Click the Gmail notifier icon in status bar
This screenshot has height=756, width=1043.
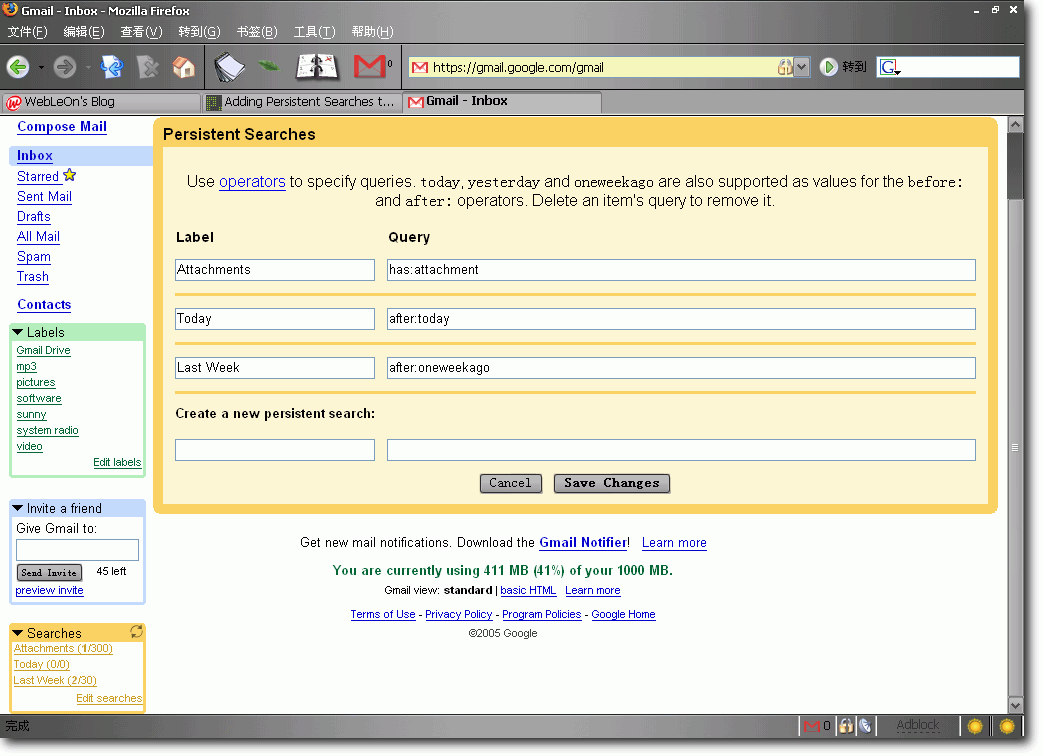[x=812, y=726]
